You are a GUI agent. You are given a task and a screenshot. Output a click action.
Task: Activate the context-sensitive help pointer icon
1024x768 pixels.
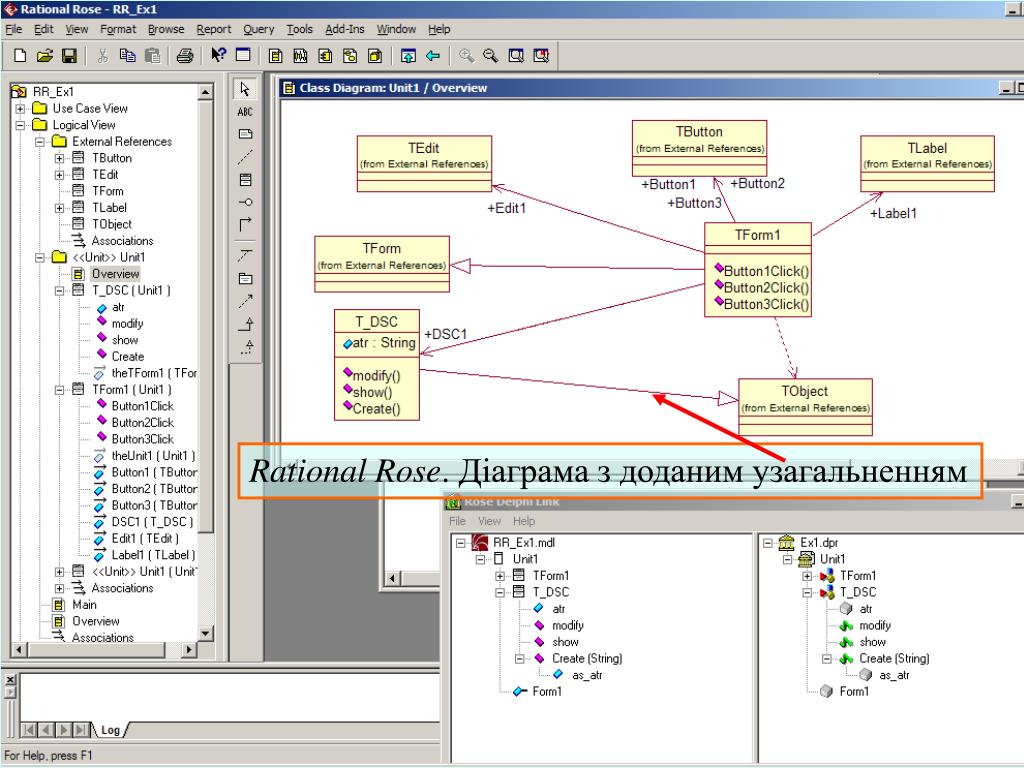218,56
